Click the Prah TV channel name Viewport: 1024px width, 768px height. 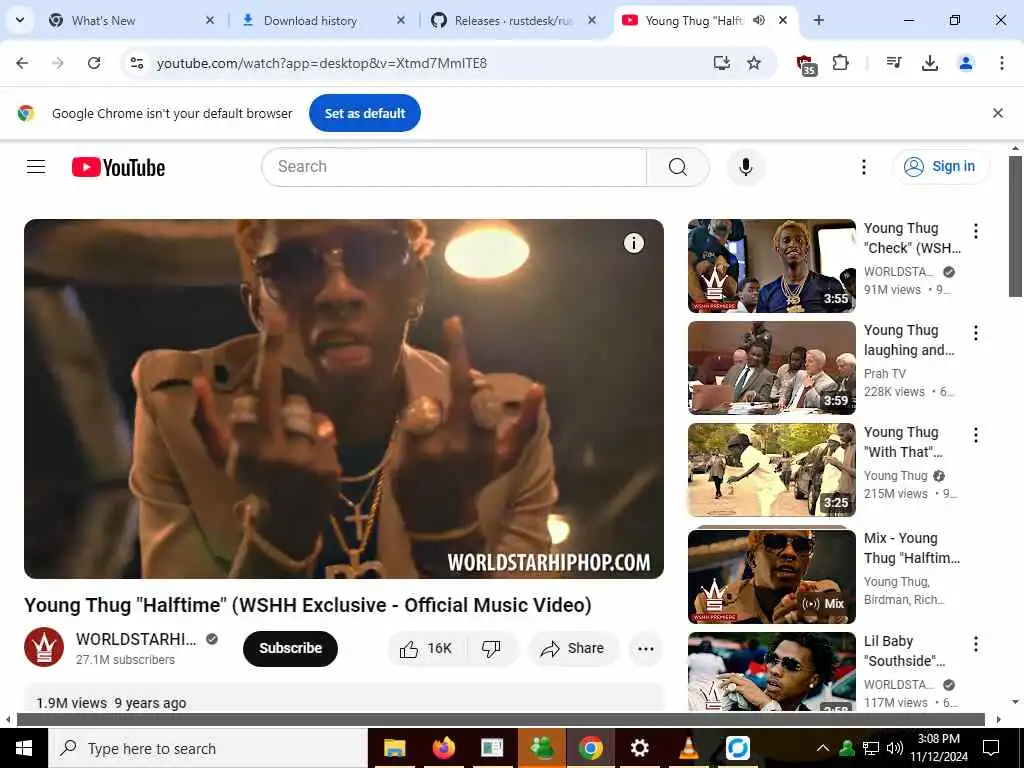(x=884, y=374)
